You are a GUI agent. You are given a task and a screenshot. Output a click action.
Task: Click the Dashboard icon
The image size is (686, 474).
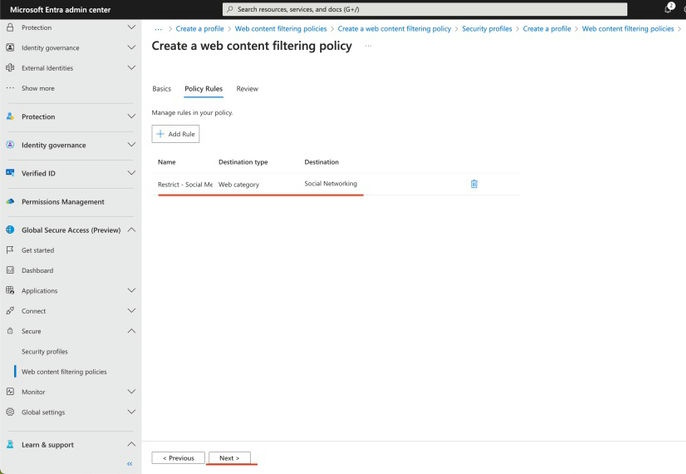pos(10,270)
